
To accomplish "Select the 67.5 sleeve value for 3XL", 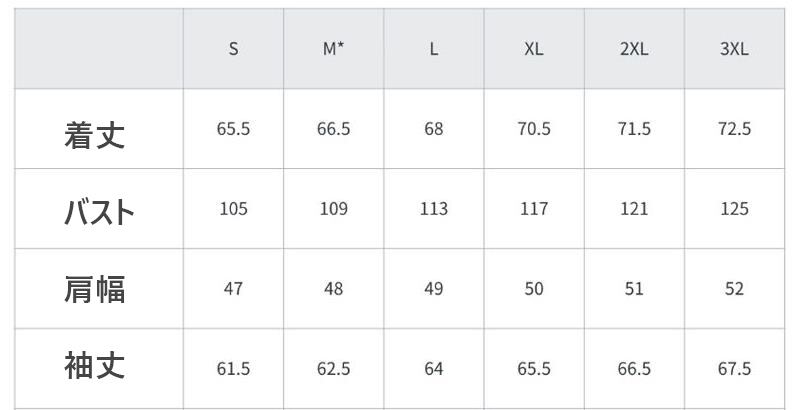I will click(x=734, y=369).
